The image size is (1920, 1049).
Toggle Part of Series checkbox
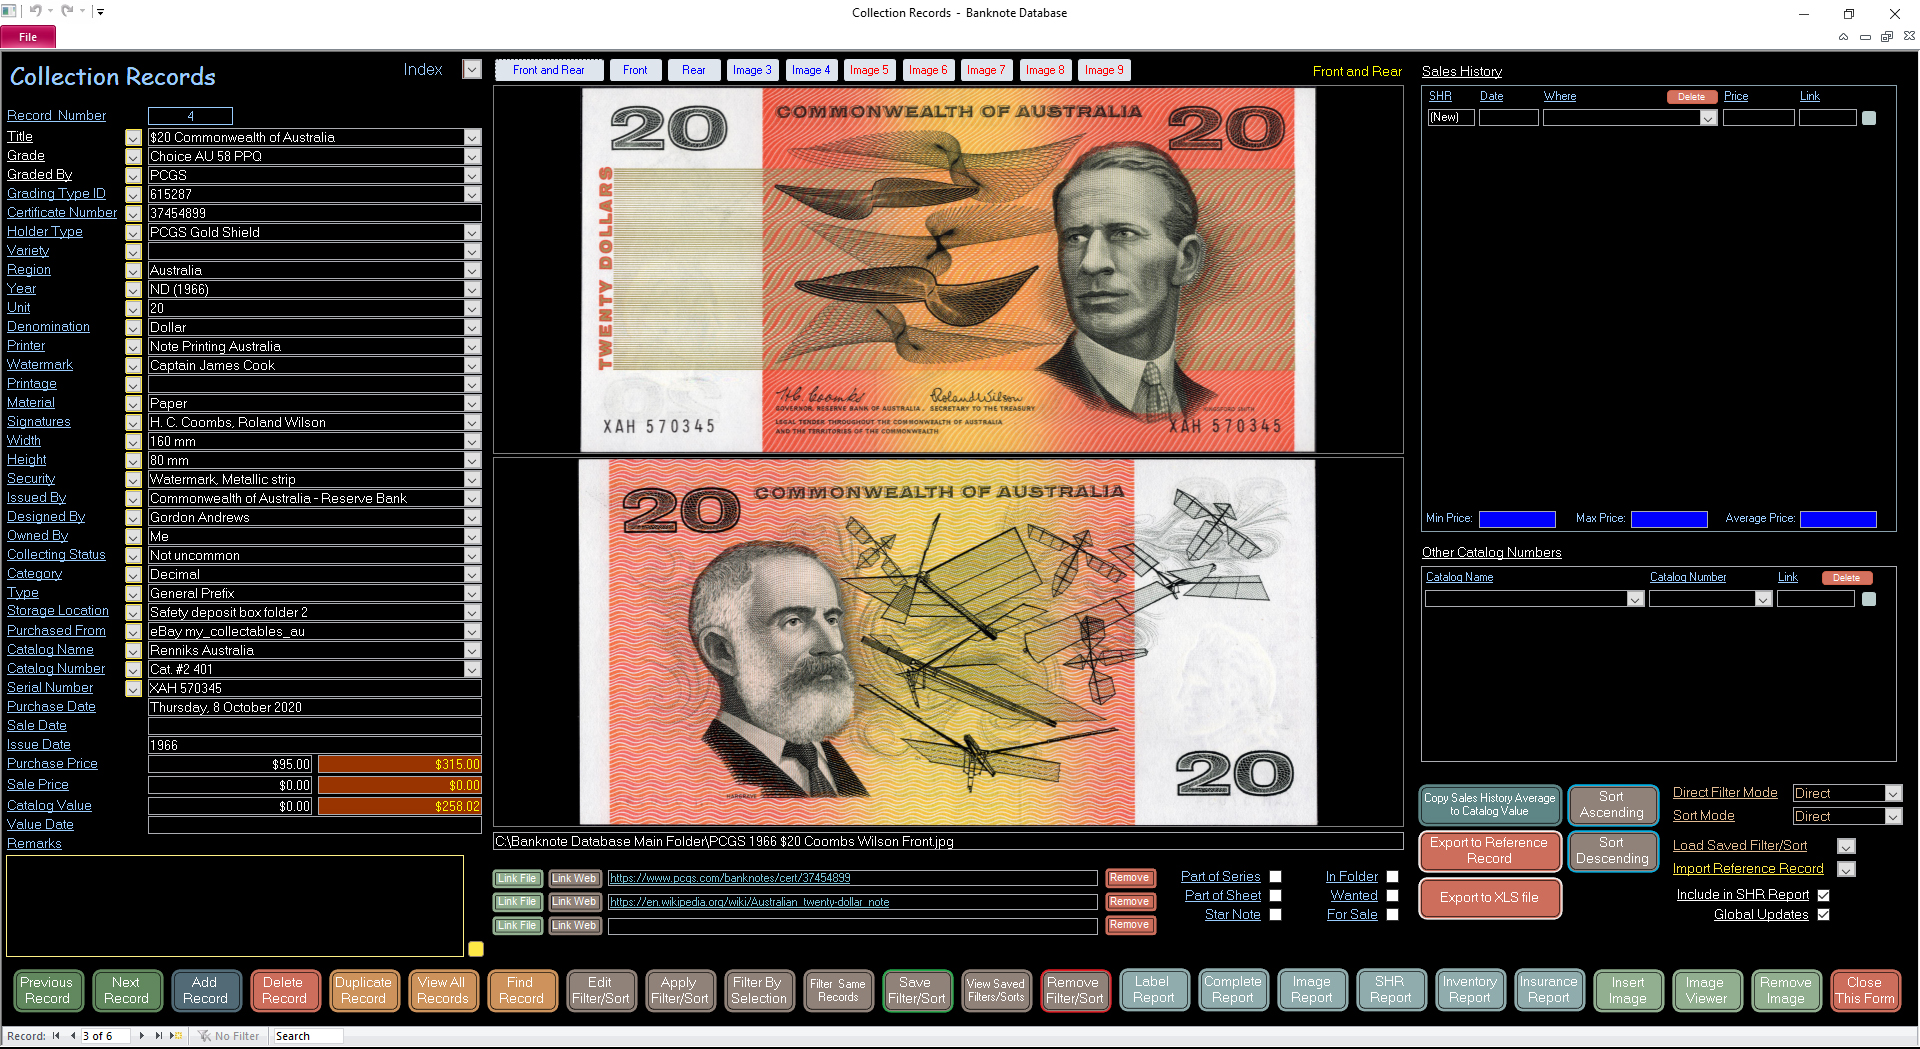pos(1275,877)
